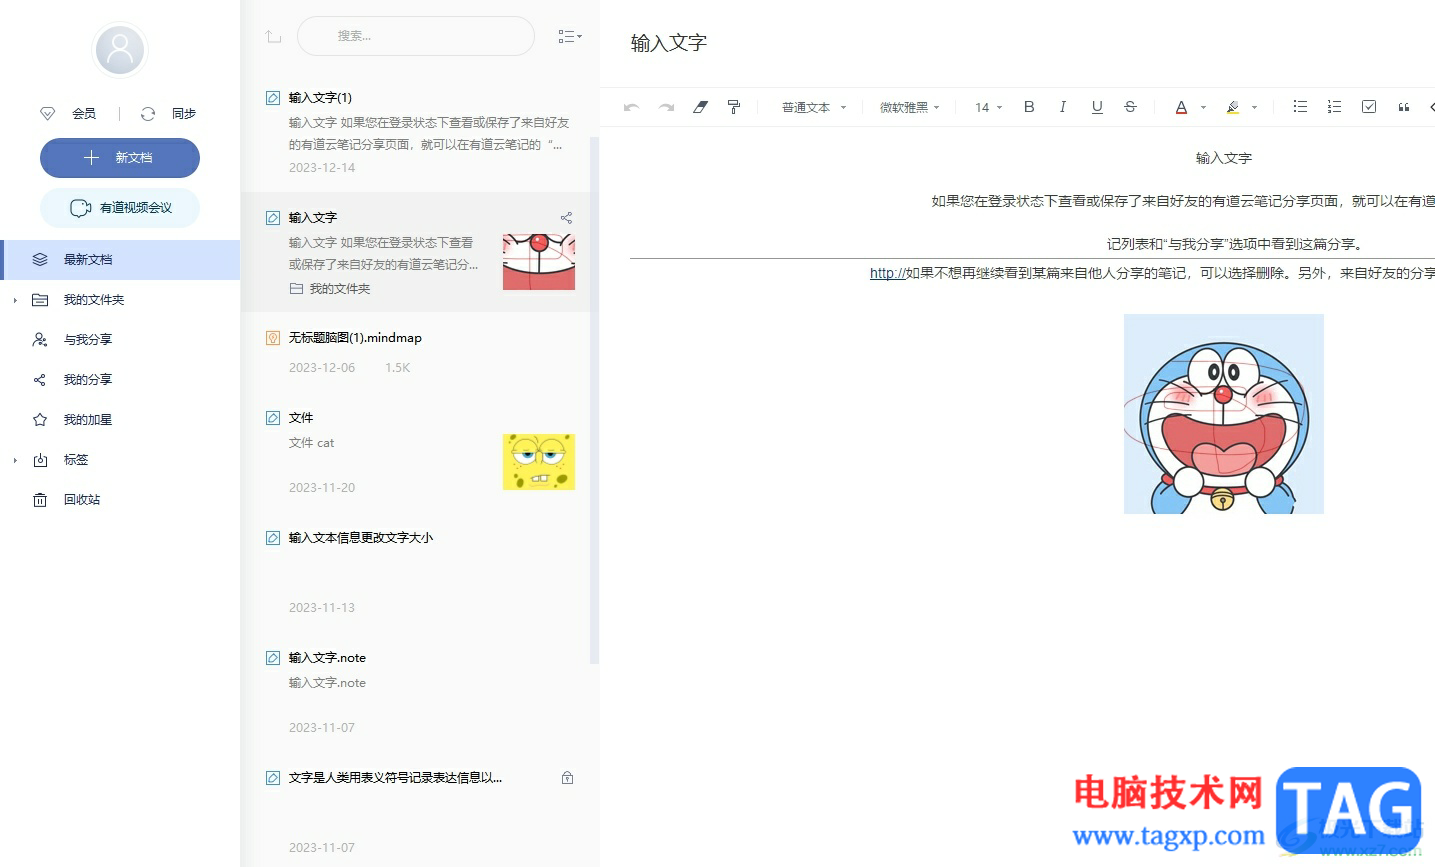
Task: Click the redo arrow in editor toolbar
Action: [666, 107]
